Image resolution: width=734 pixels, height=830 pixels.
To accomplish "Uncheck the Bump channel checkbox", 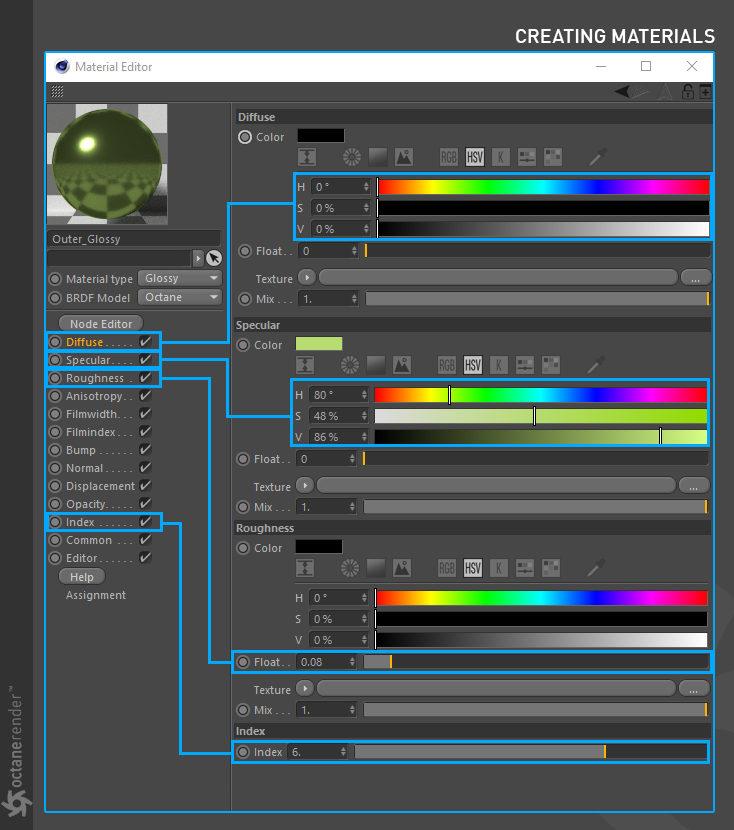I will pyautogui.click(x=145, y=450).
